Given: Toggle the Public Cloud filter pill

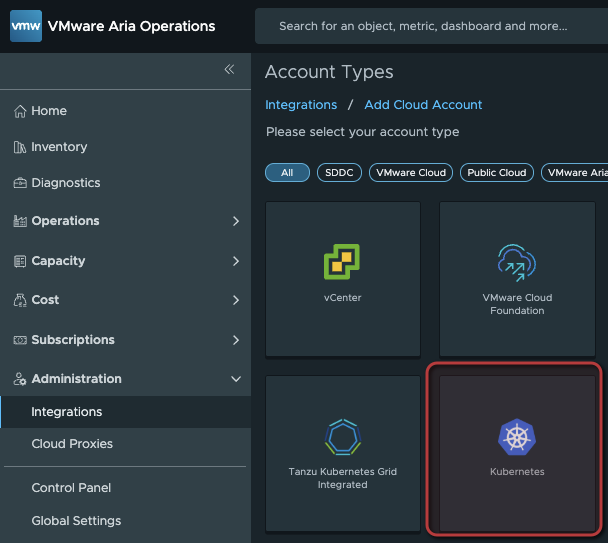Looking at the screenshot, I should click(x=497, y=173).
